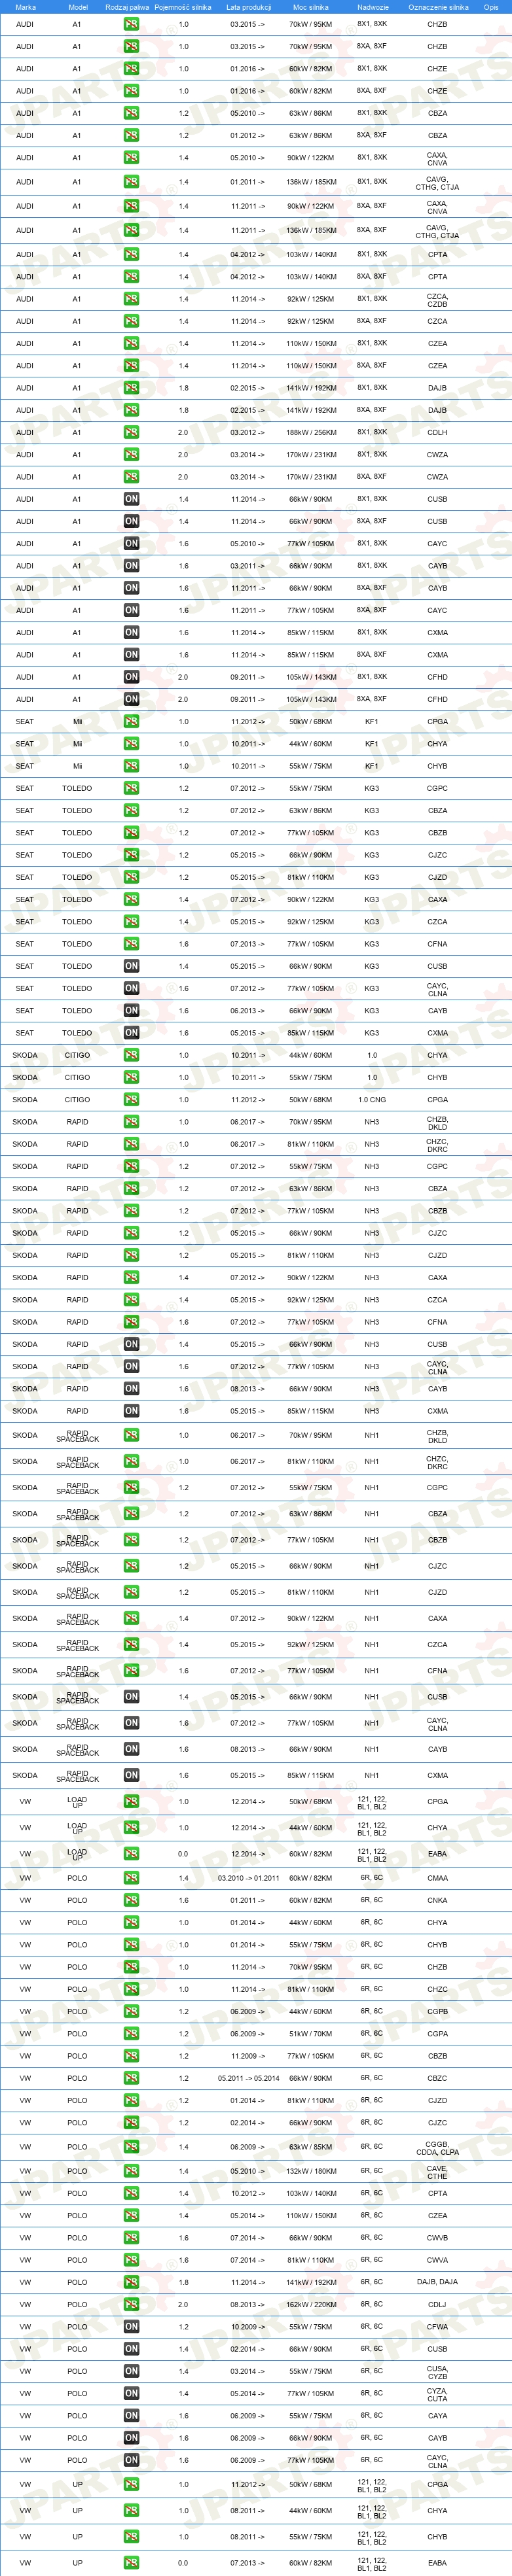Image resolution: width=512 pixels, height=2576 pixels.
Task: Click the Rodzaj paliwa column header
Action: tap(127, 7)
